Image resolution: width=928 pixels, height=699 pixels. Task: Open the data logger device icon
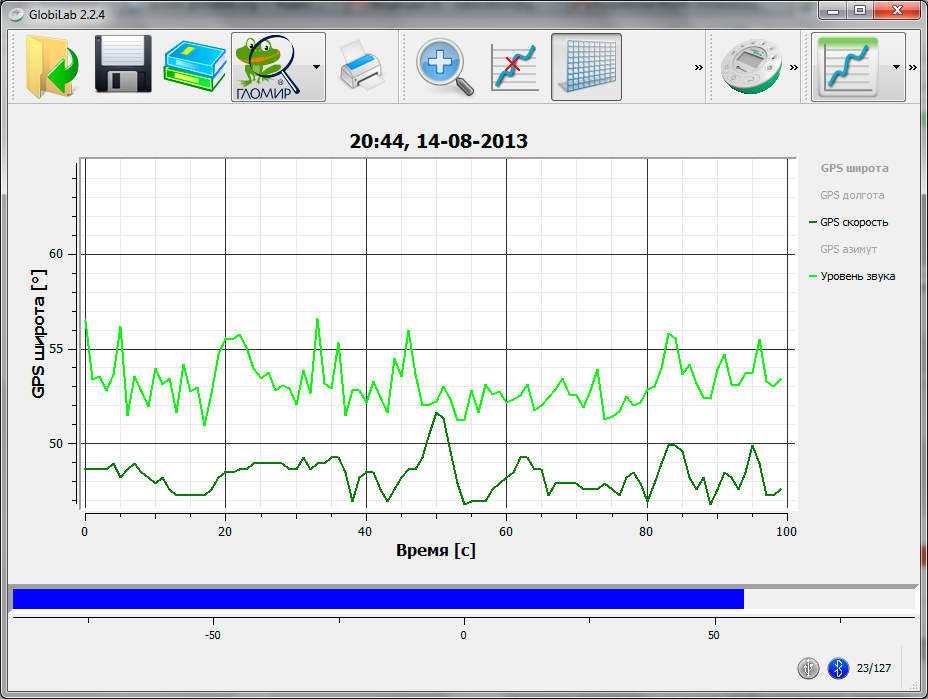tap(752, 67)
